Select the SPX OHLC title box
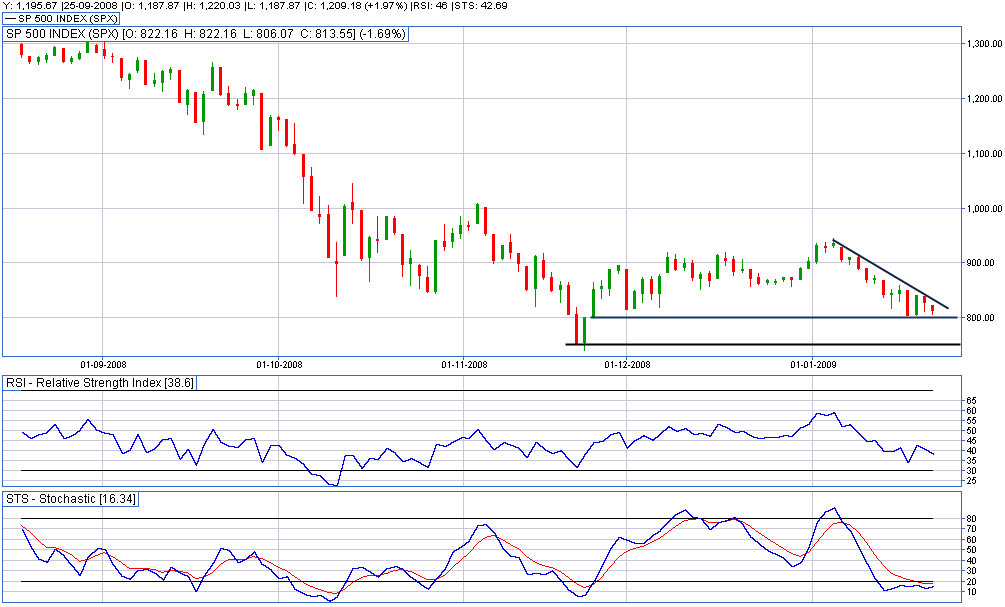The image size is (1005, 607). point(207,34)
